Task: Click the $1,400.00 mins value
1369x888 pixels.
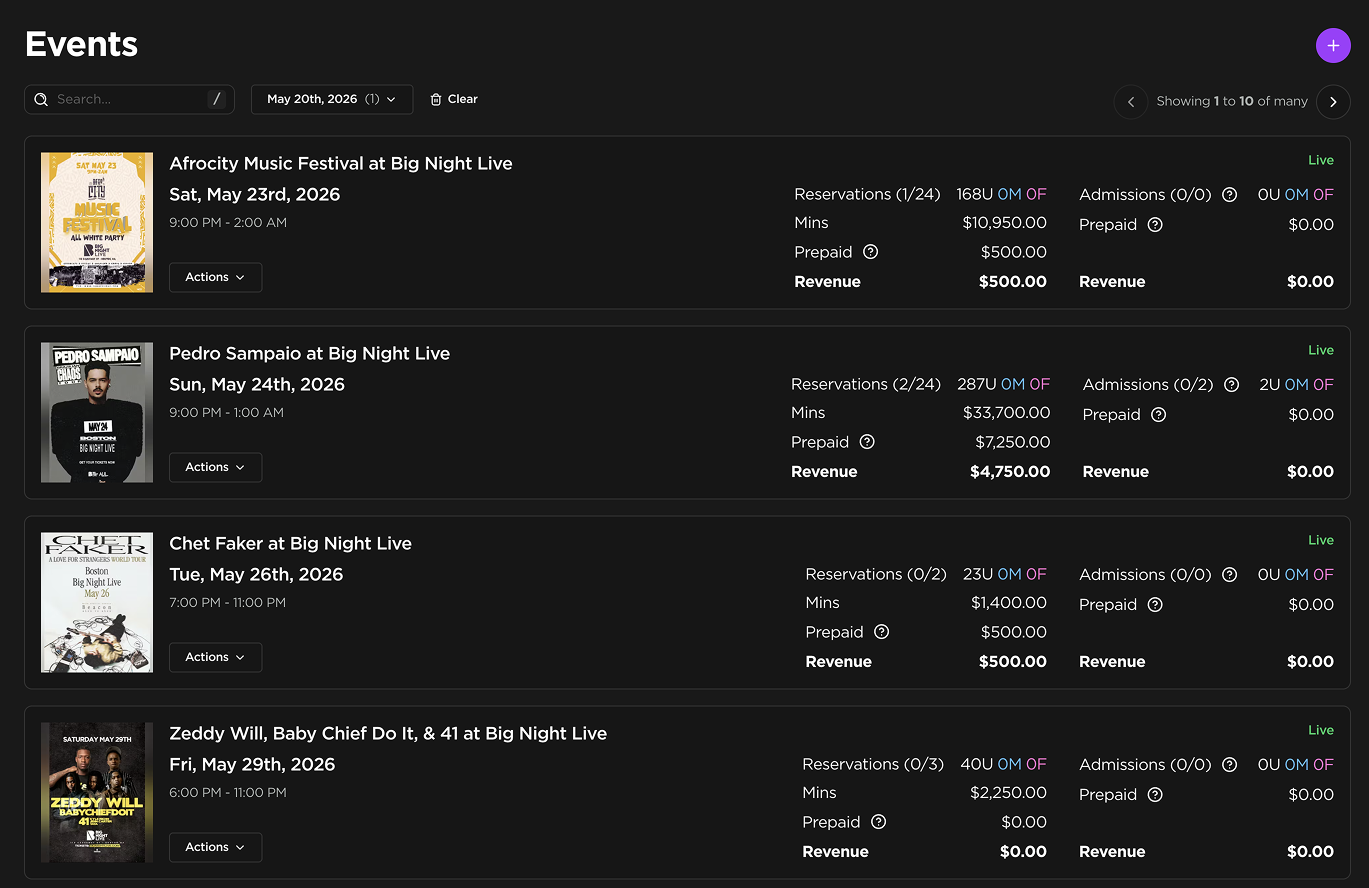Action: pos(1009,602)
